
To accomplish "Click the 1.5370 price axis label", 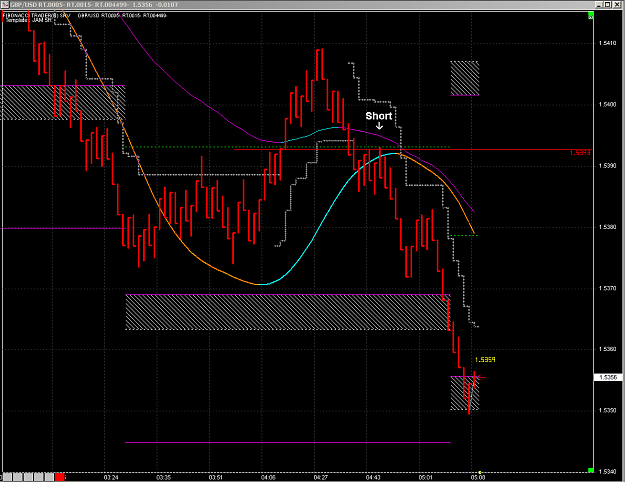I will [x=608, y=288].
